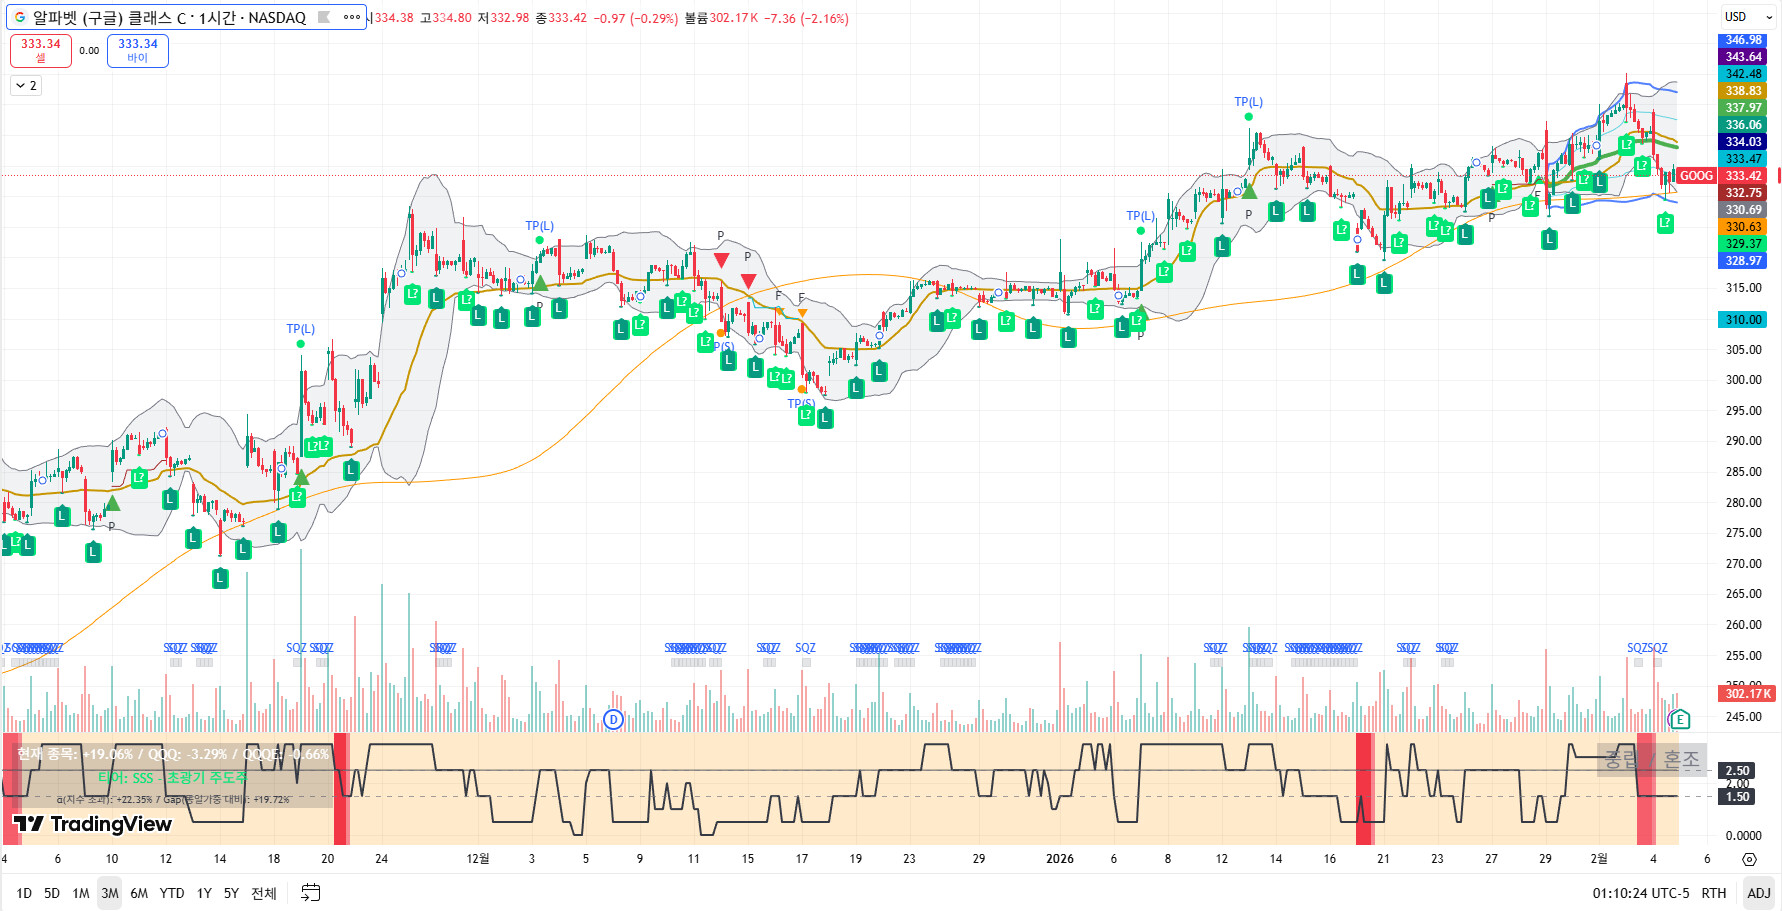Toggle ADJ adjusted data
The image size is (1782, 911).
[x=1758, y=893]
